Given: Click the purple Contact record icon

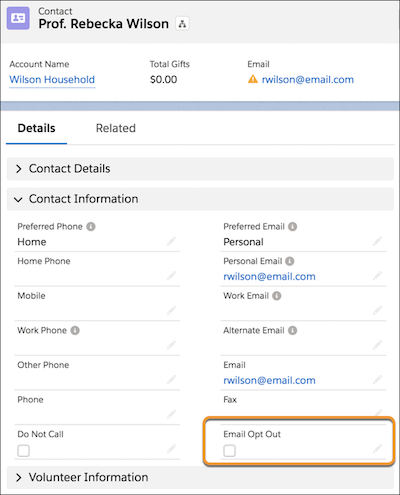Looking at the screenshot, I should (18, 18).
